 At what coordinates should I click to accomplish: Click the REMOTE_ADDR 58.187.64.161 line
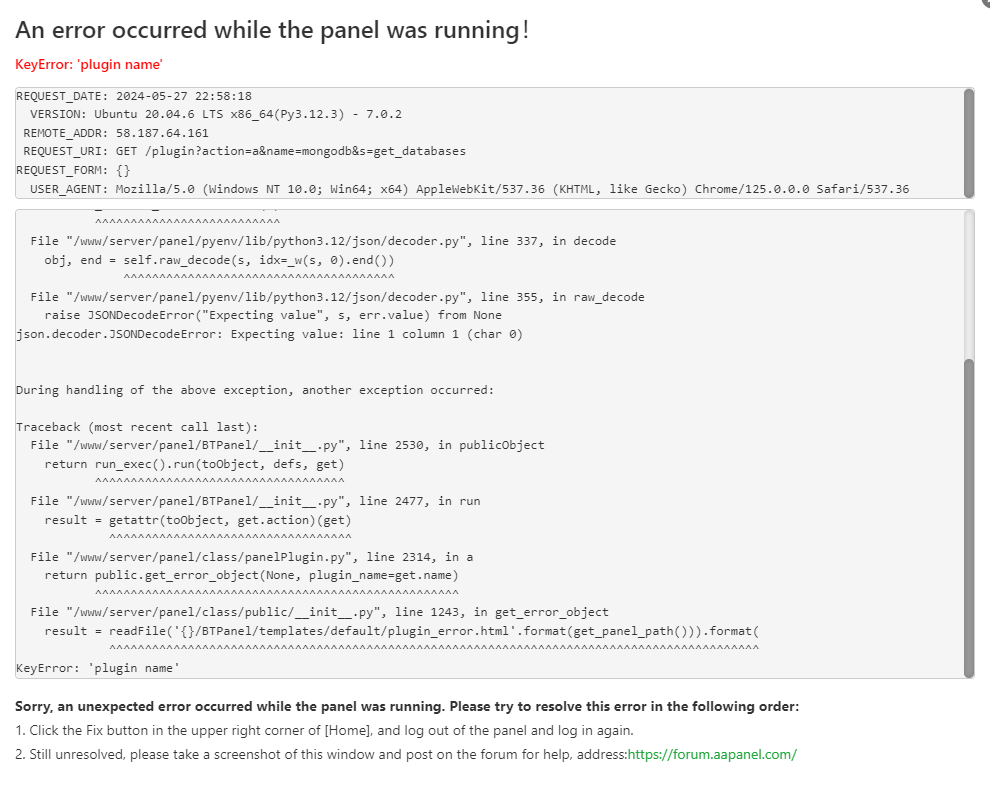click(x=115, y=133)
